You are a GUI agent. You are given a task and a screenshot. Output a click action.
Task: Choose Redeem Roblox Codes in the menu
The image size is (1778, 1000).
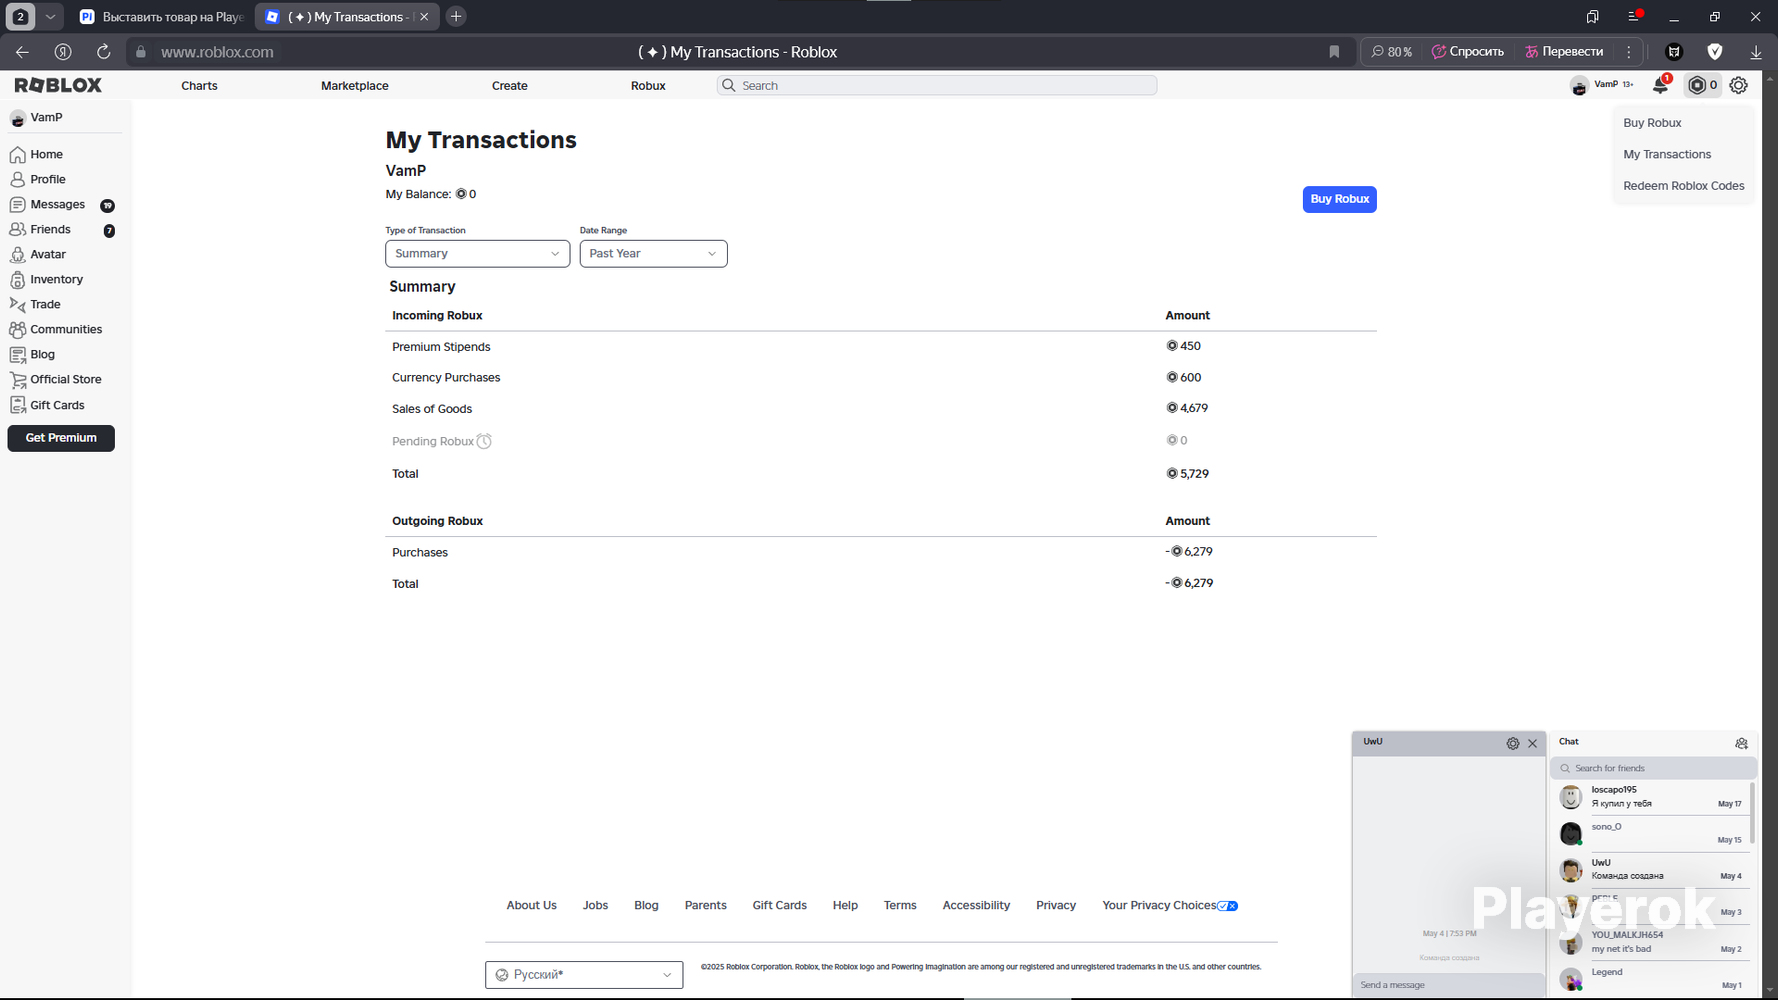click(x=1684, y=186)
